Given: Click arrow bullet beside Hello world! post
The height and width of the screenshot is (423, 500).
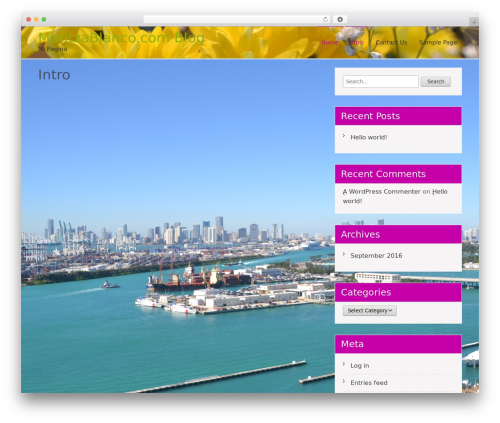Looking at the screenshot, I should [344, 136].
